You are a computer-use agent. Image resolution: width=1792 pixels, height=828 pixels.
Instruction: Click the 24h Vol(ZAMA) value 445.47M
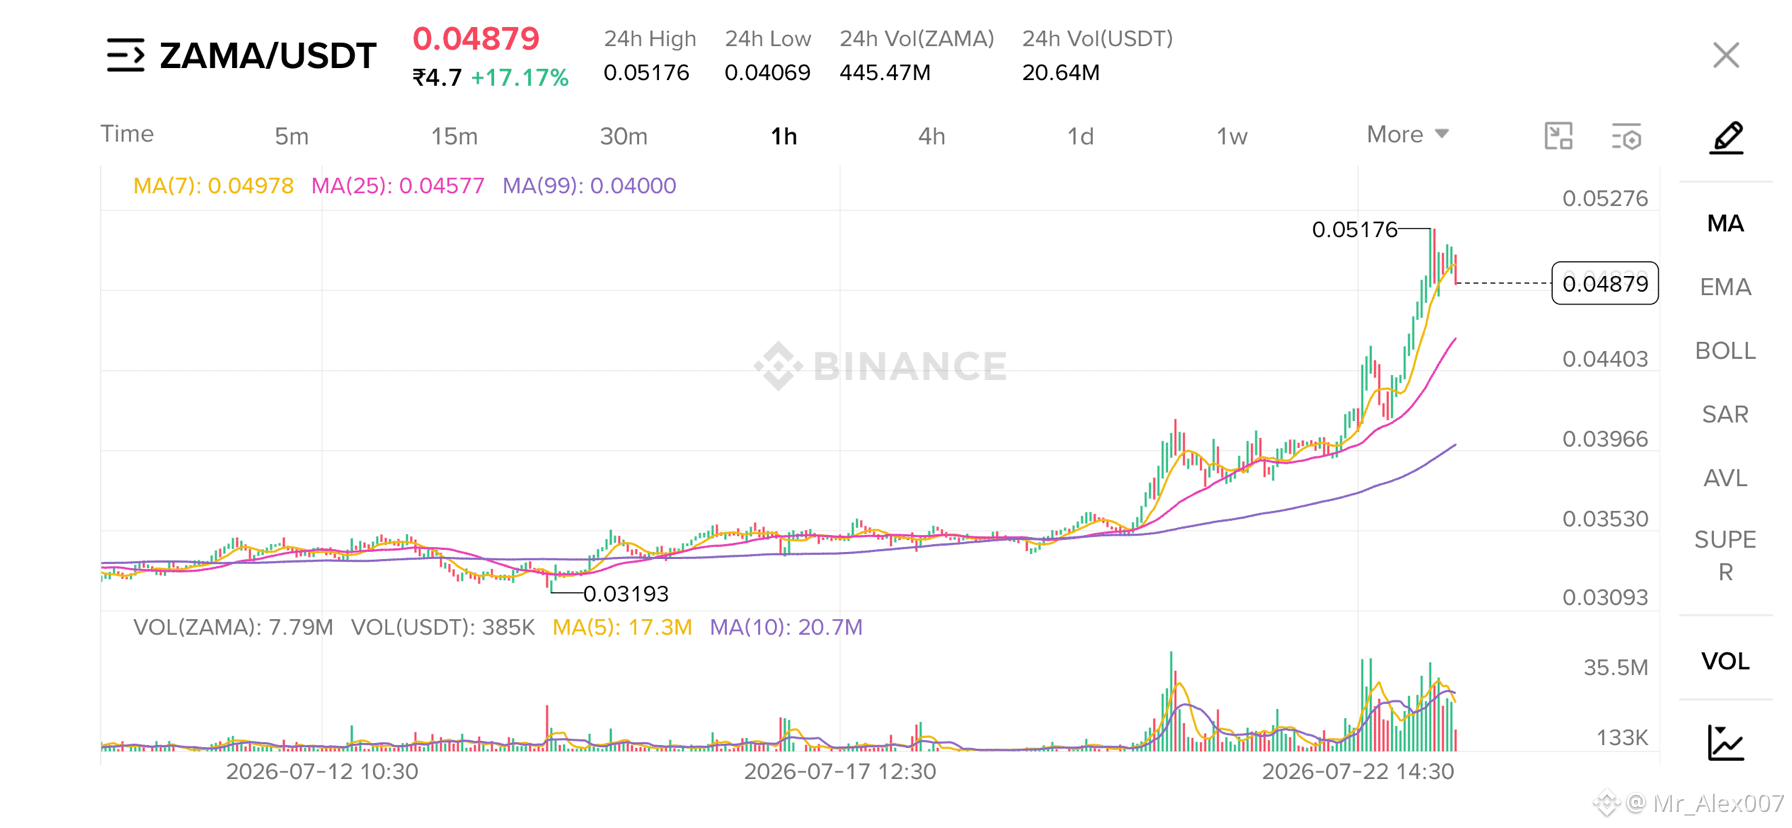[885, 73]
